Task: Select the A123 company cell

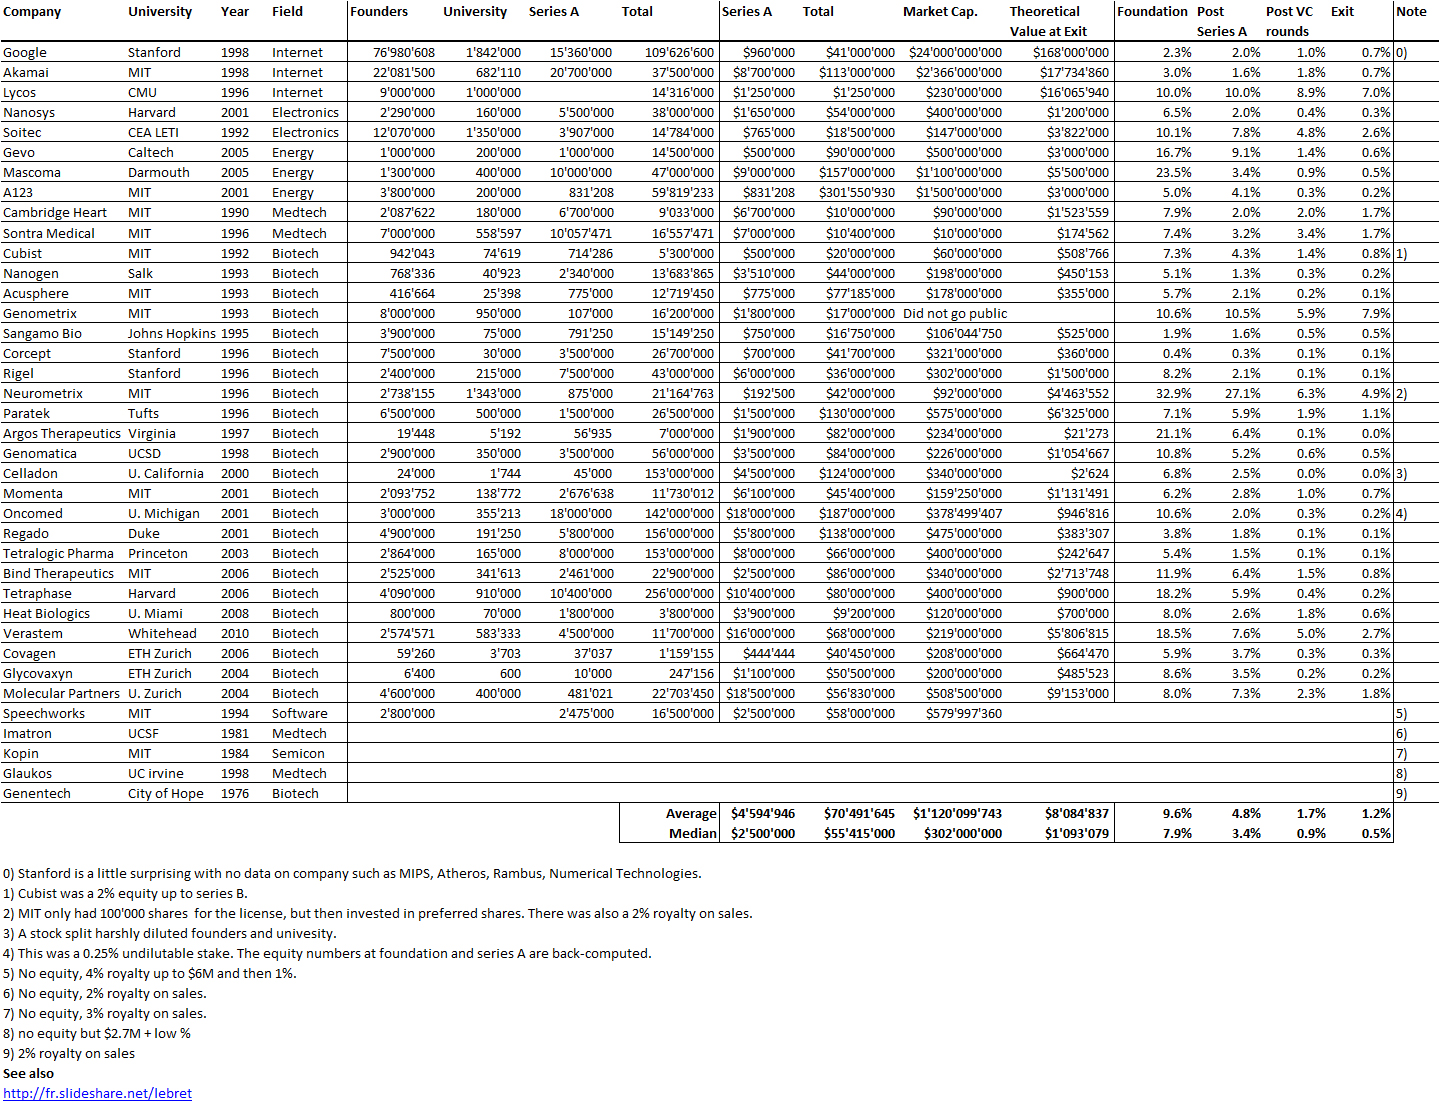Action: [x=18, y=192]
